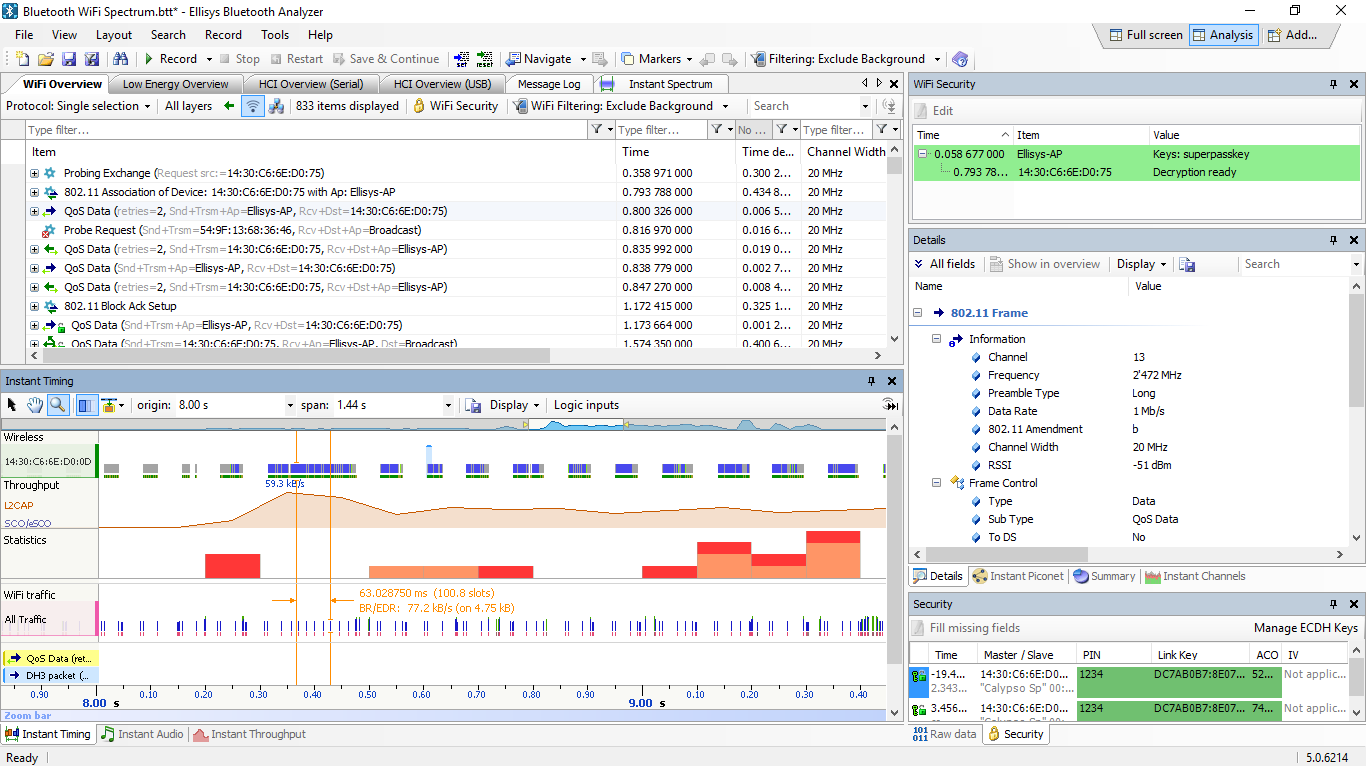The height and width of the screenshot is (766, 1366).
Task: Click Manage ECDH Keys in Security panel
Action: pos(1305,628)
